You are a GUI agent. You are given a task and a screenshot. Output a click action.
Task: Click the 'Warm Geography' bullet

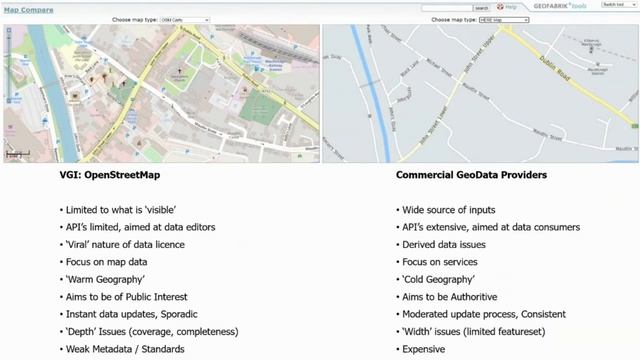click(102, 280)
